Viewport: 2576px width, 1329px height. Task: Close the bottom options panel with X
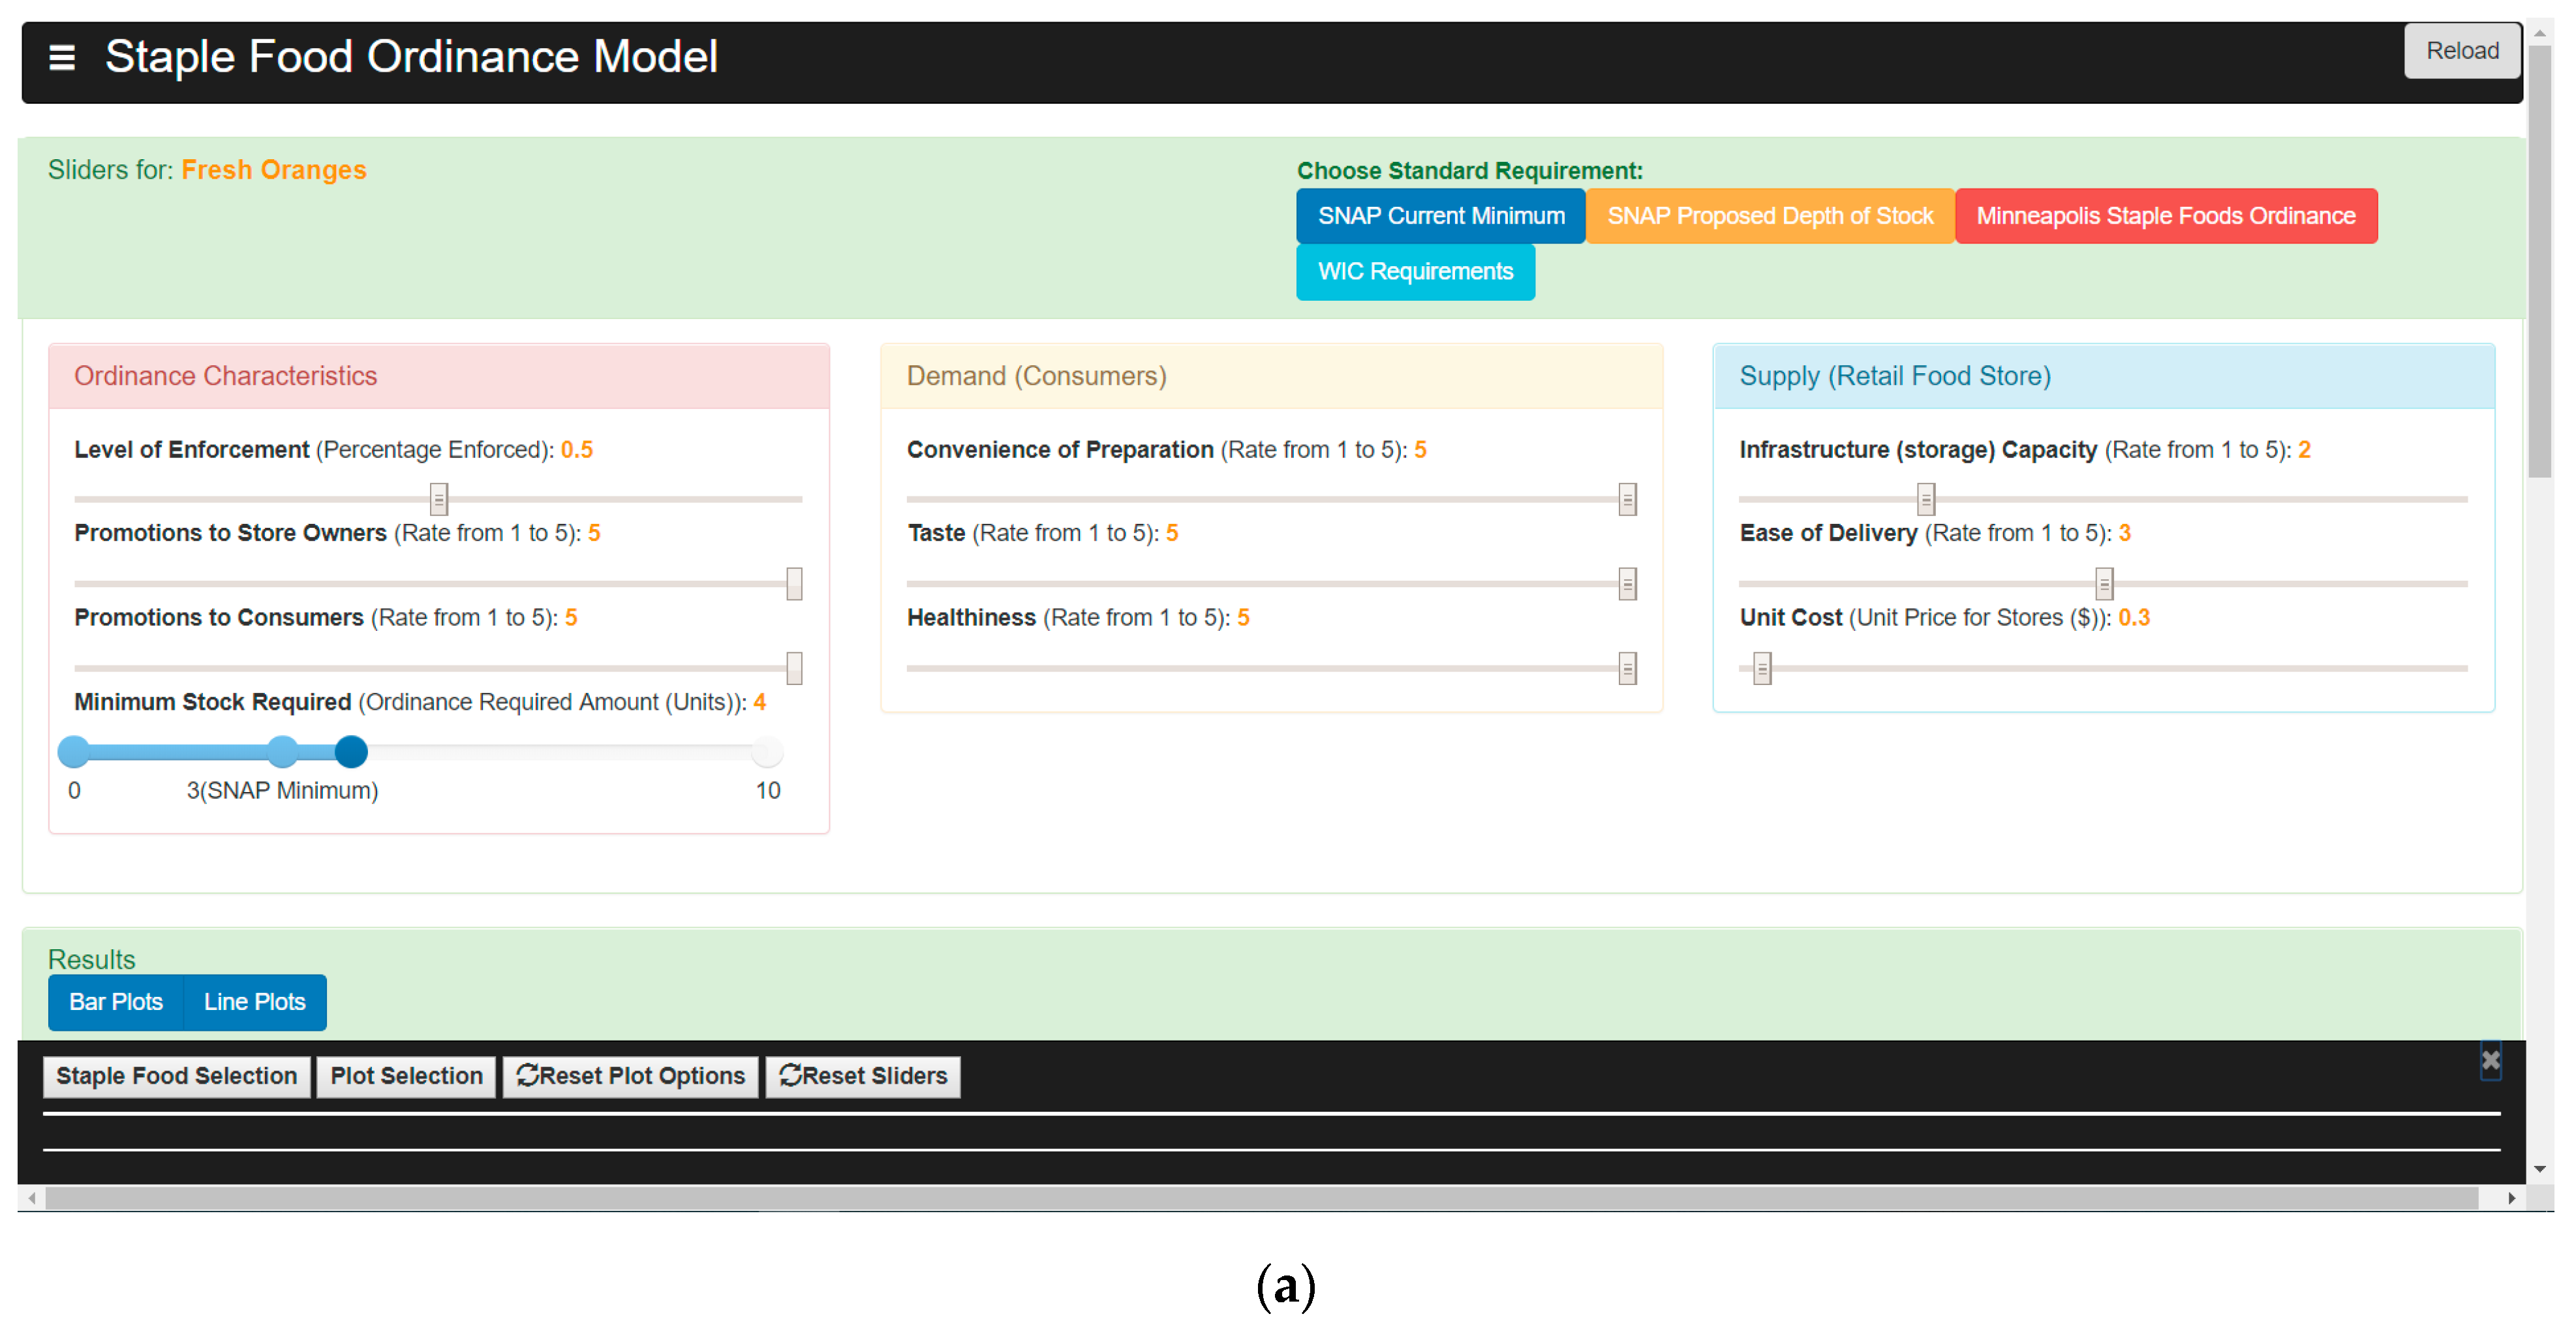(x=2490, y=1060)
